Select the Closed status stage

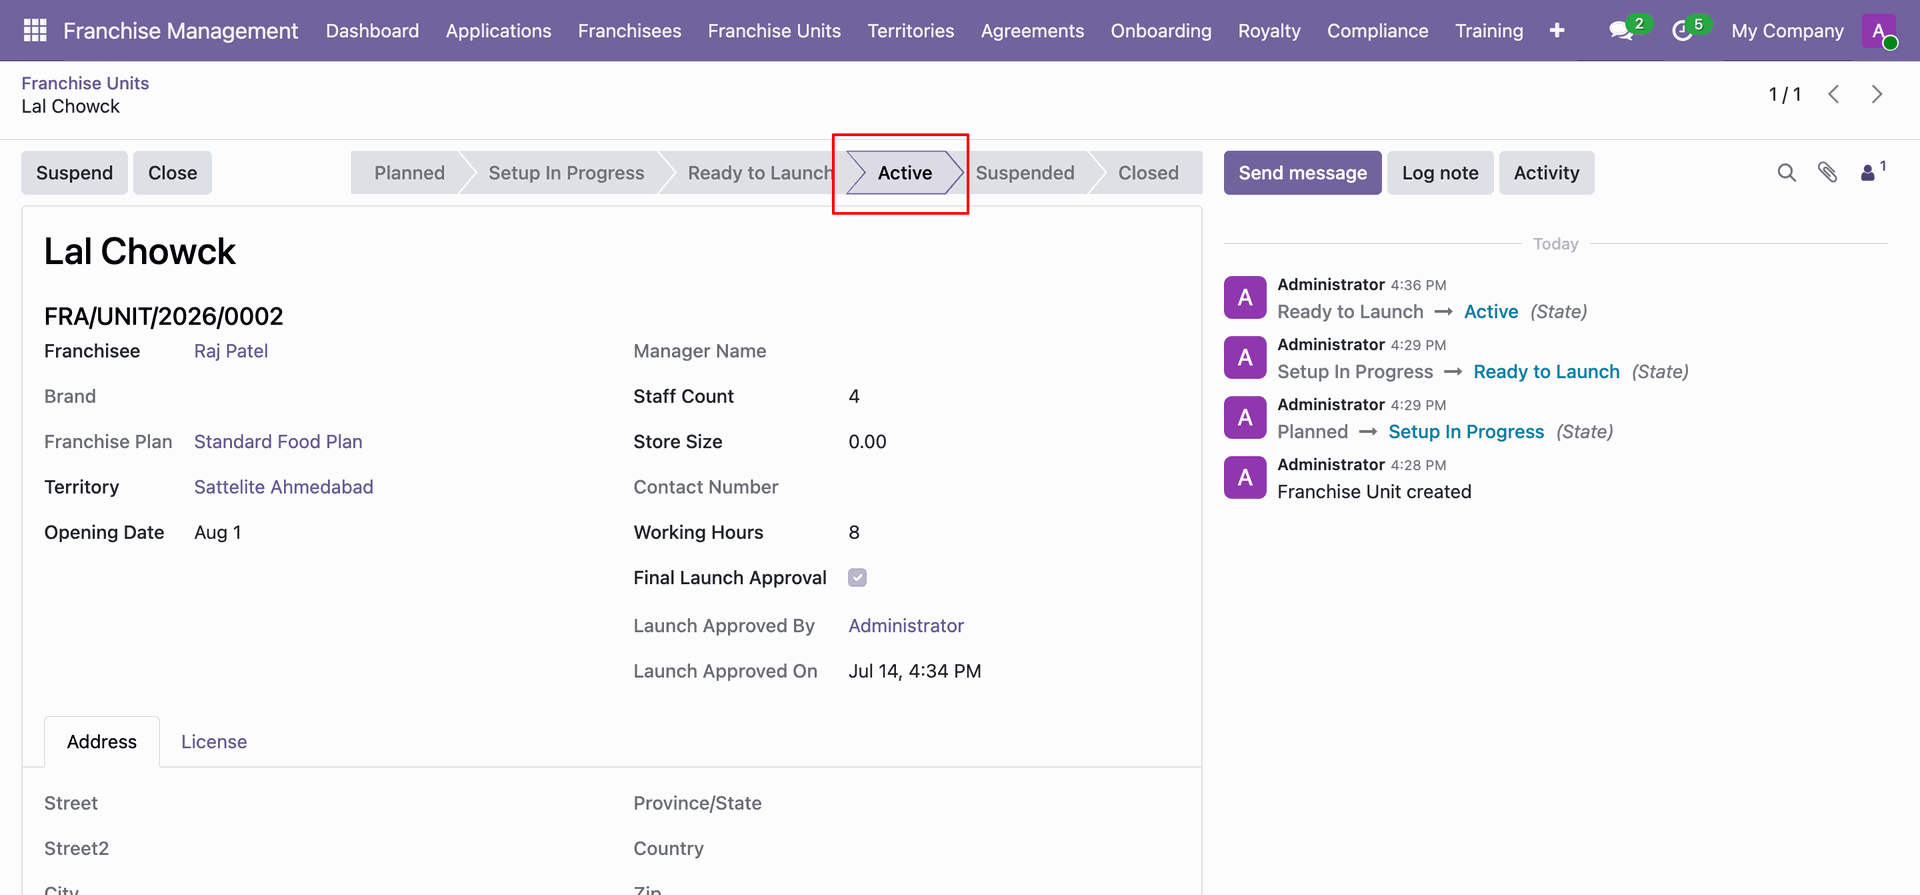[1148, 173]
